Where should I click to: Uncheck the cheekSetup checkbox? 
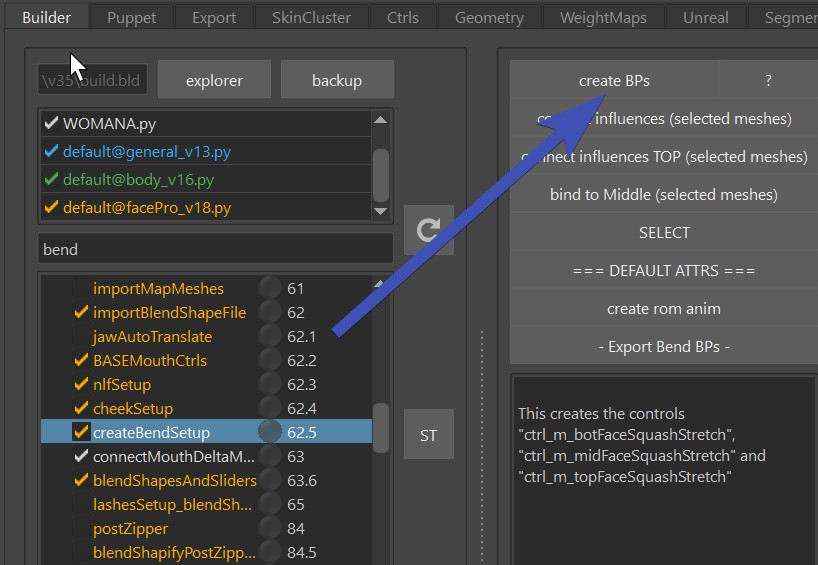[x=81, y=408]
